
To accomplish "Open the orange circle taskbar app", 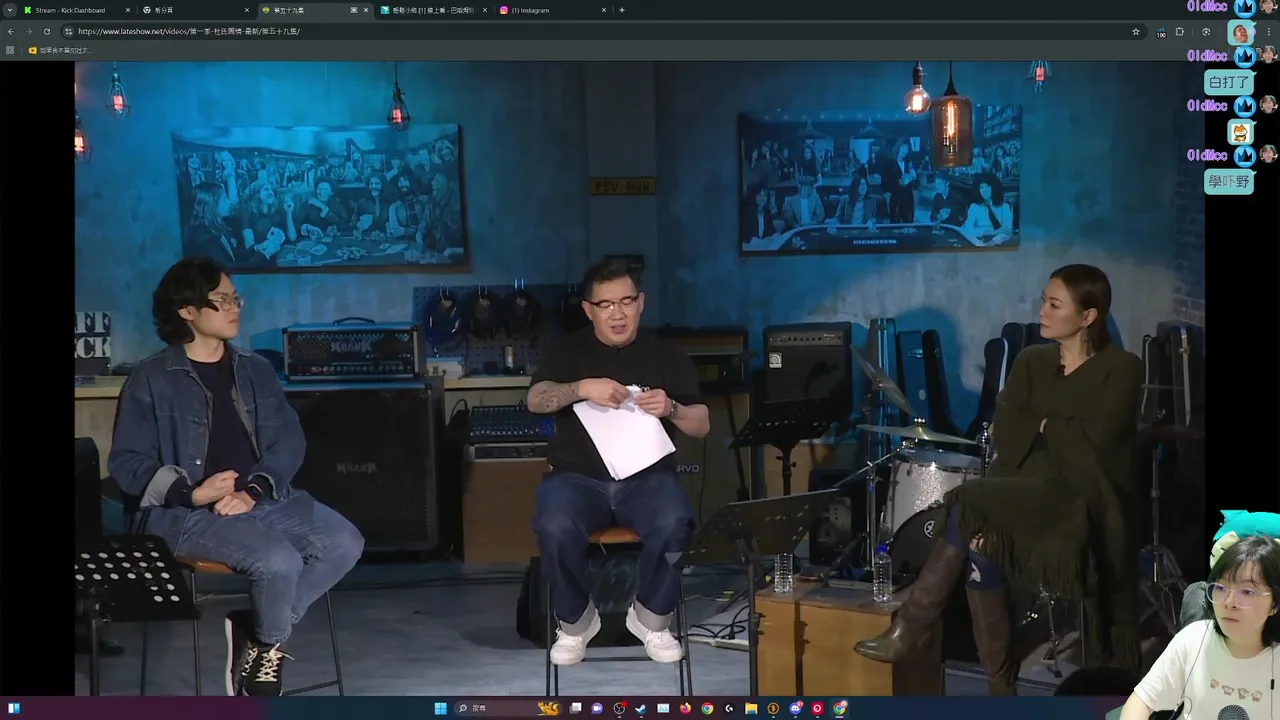I will [x=773, y=708].
